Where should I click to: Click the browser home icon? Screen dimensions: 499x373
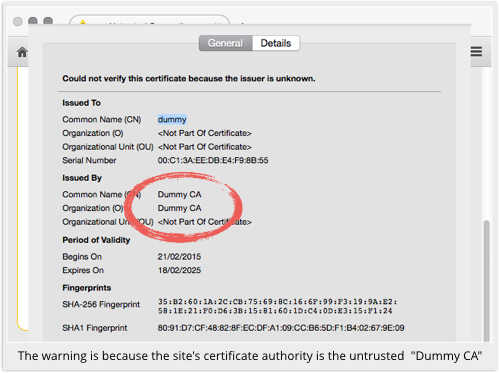22,52
